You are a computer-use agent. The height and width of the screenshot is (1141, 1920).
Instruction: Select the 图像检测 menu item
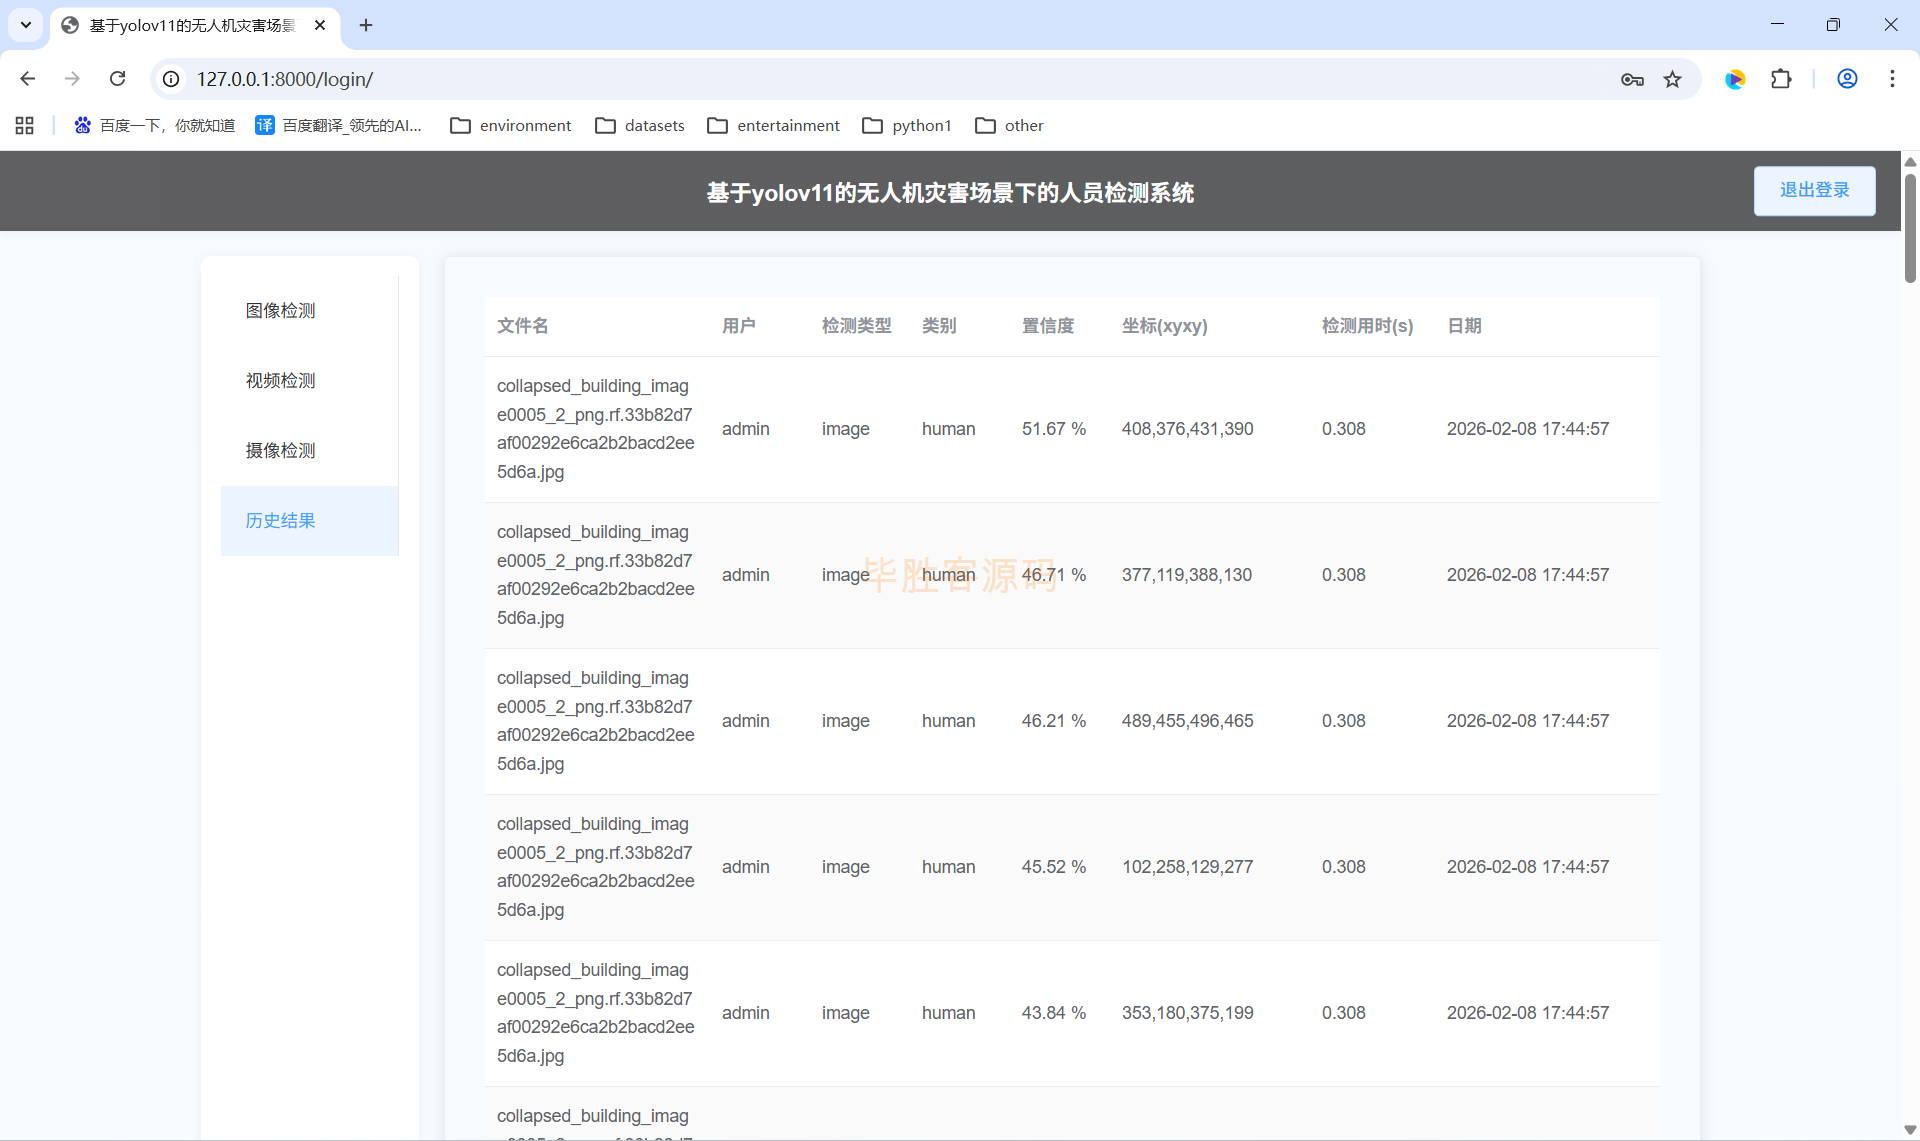click(x=281, y=311)
